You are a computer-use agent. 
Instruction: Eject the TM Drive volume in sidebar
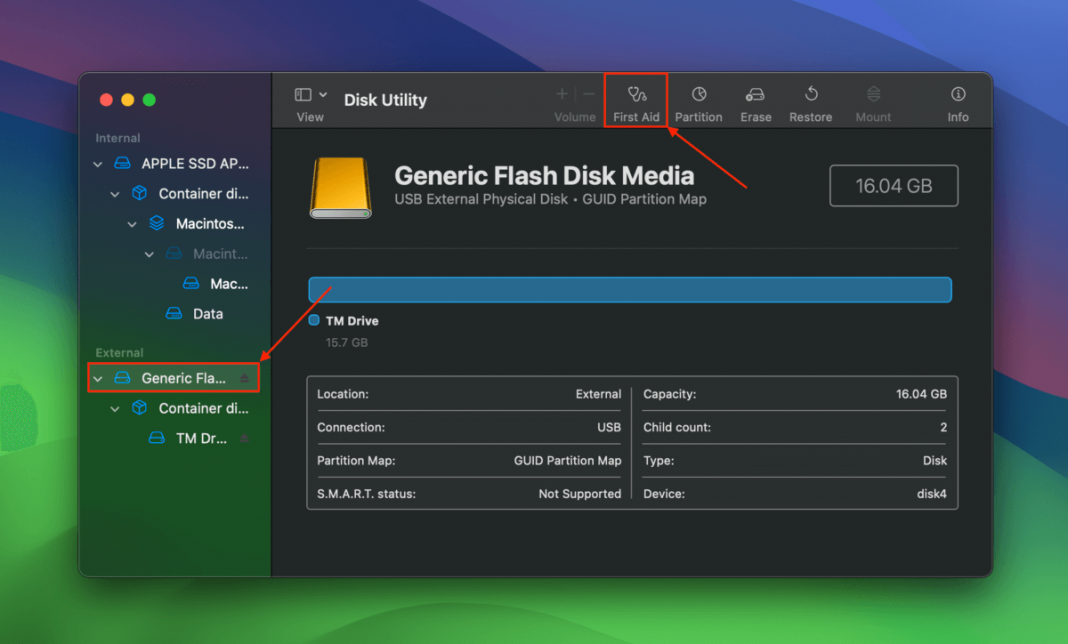245,438
